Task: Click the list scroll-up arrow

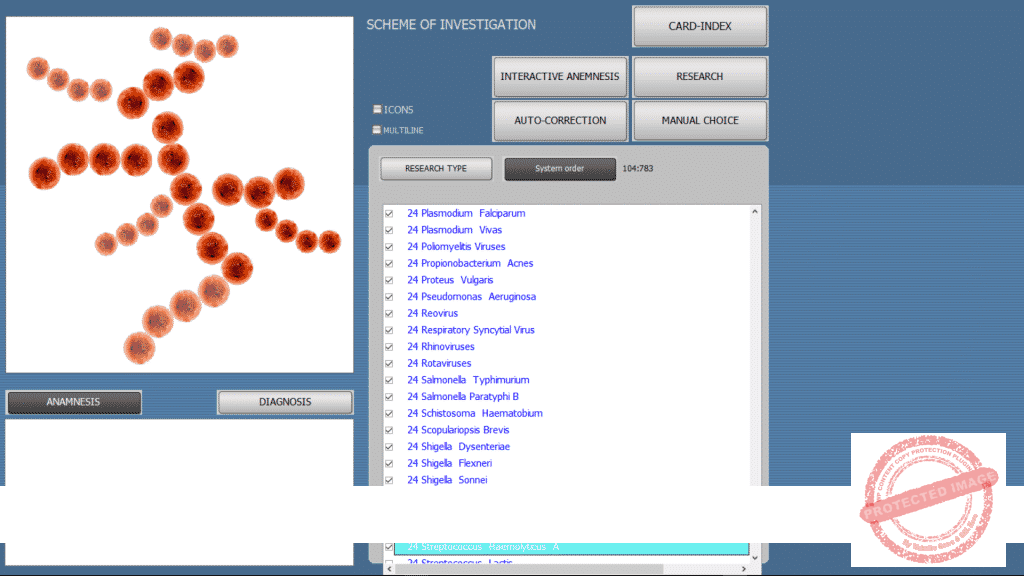Action: click(755, 212)
